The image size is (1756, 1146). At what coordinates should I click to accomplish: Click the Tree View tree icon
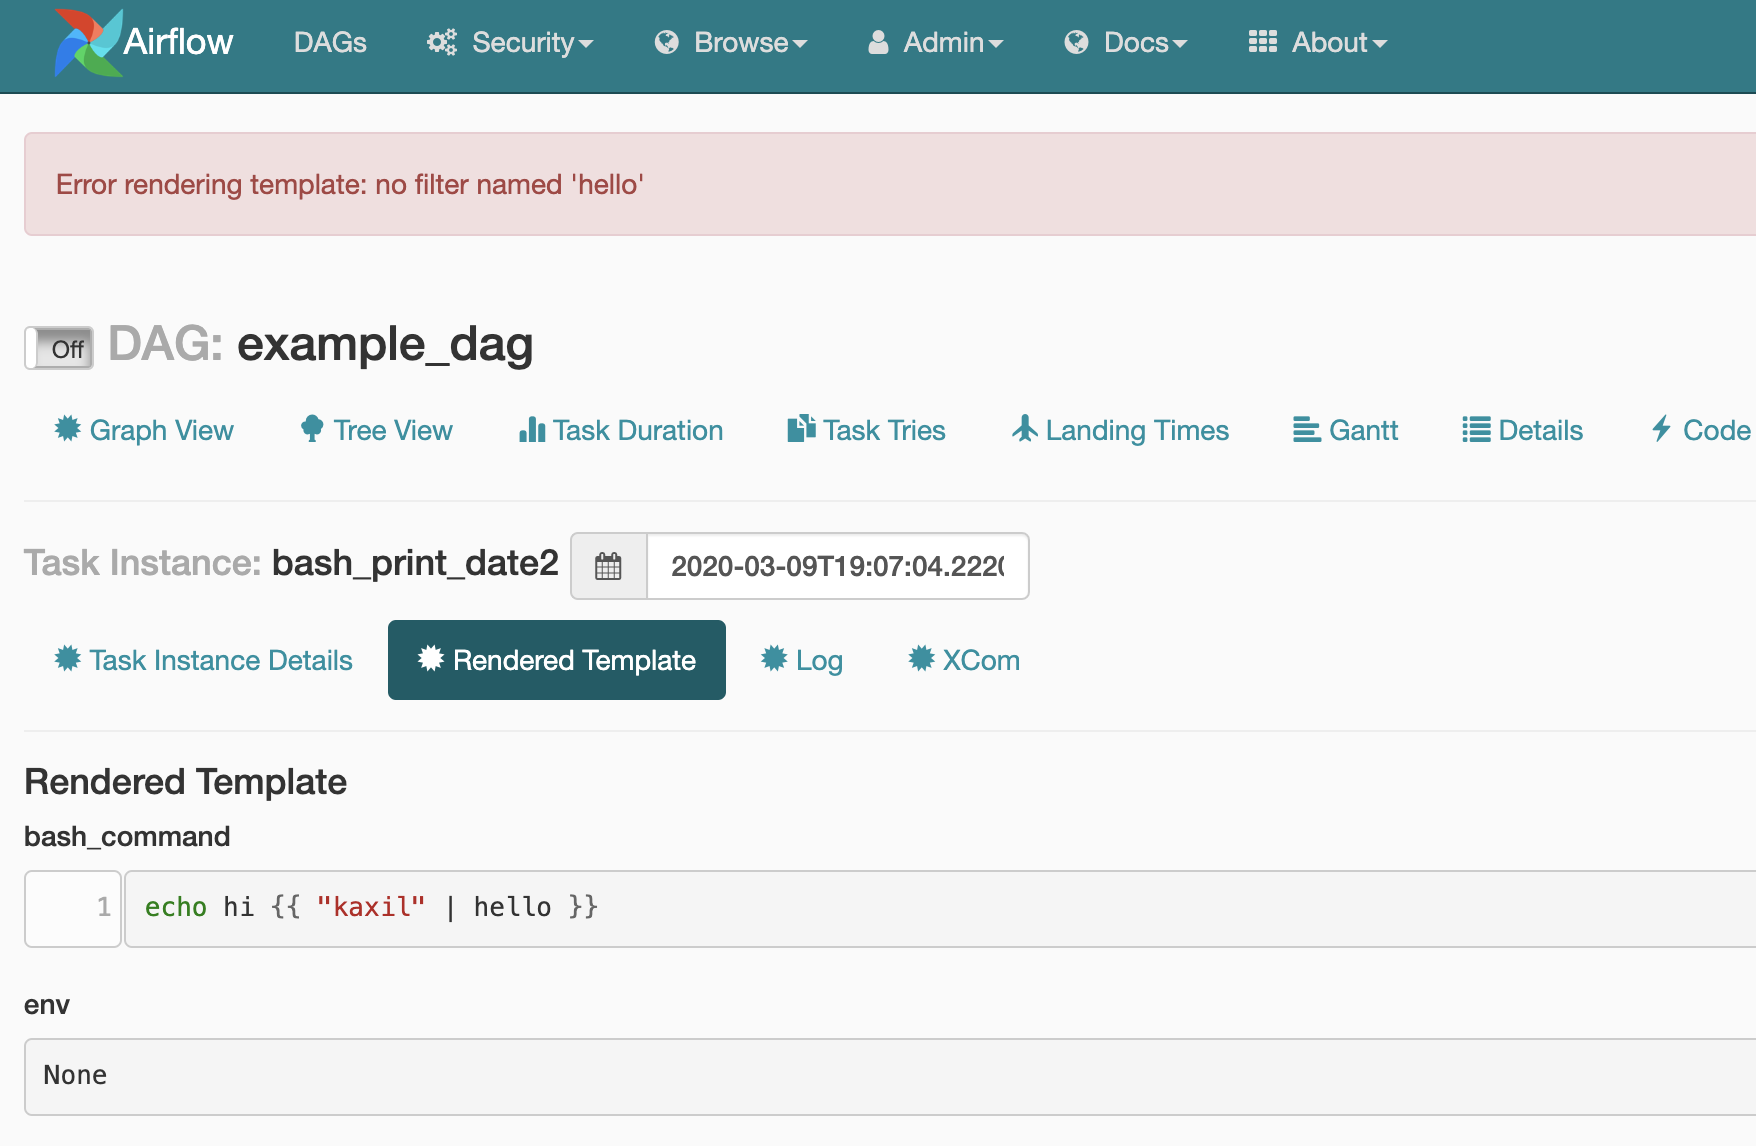click(x=312, y=429)
